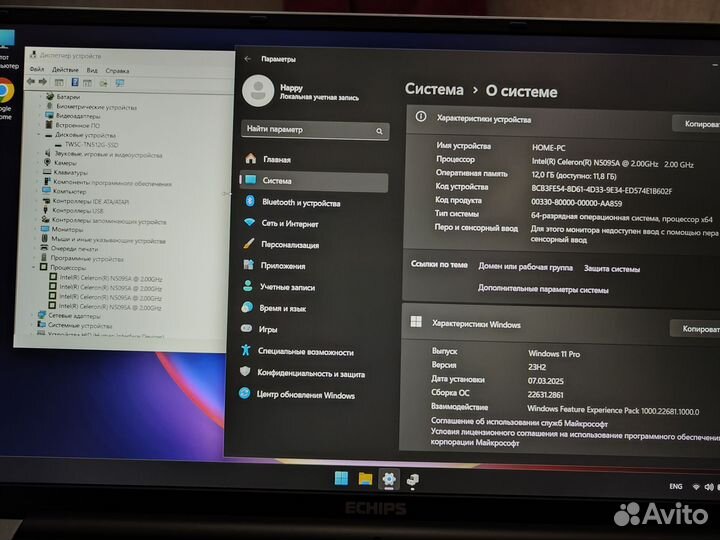The height and width of the screenshot is (540, 720).
Task: Collapse the Дисковые устройства node
Action: (x=41, y=134)
